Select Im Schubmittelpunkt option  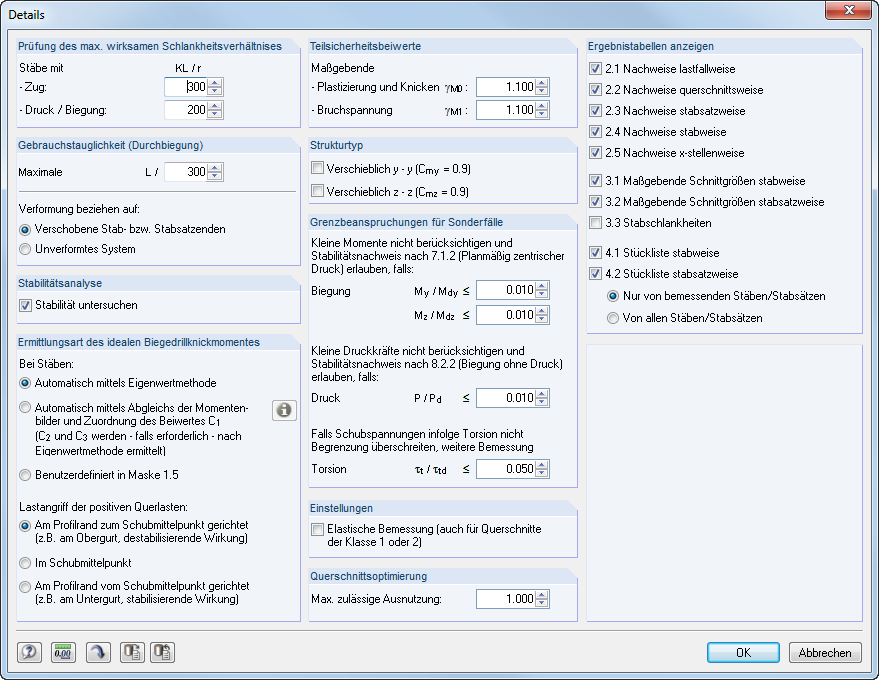tap(25, 563)
